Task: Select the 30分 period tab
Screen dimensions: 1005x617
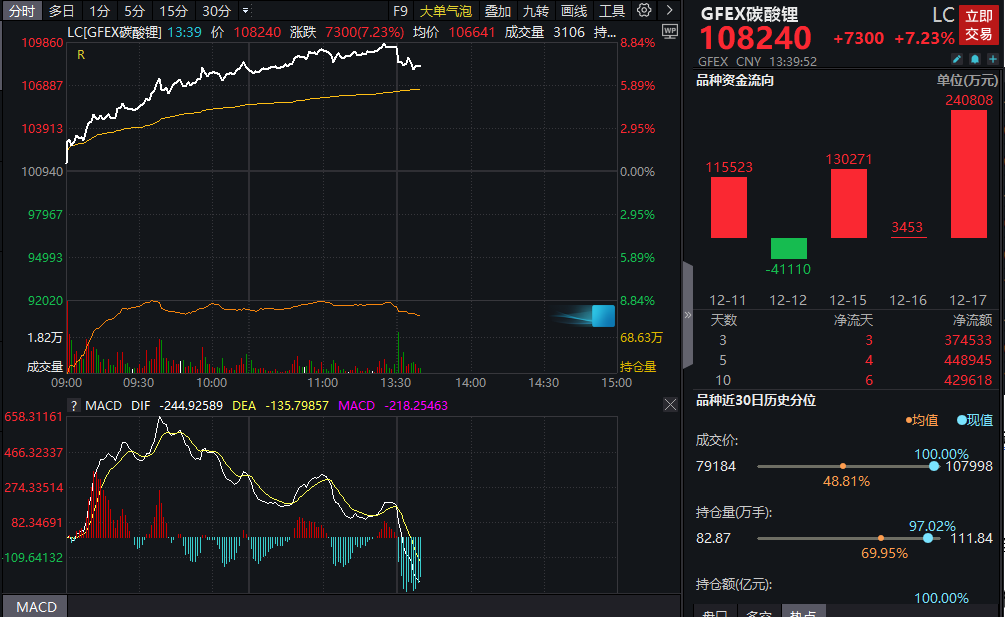Action: 217,11
